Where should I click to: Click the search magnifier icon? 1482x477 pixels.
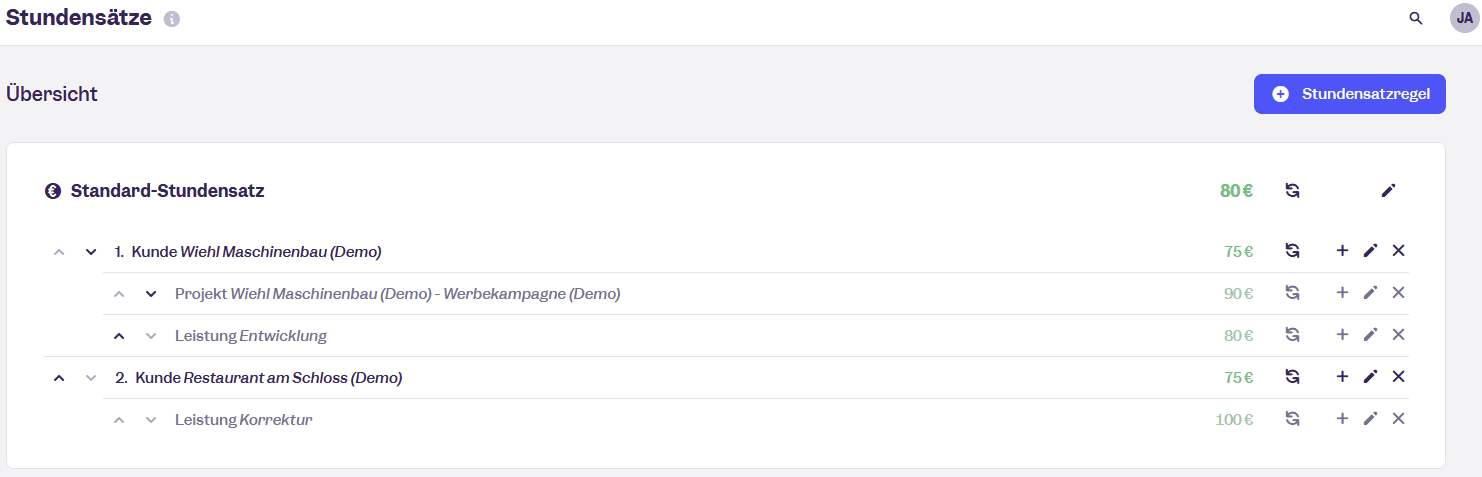(x=1415, y=18)
